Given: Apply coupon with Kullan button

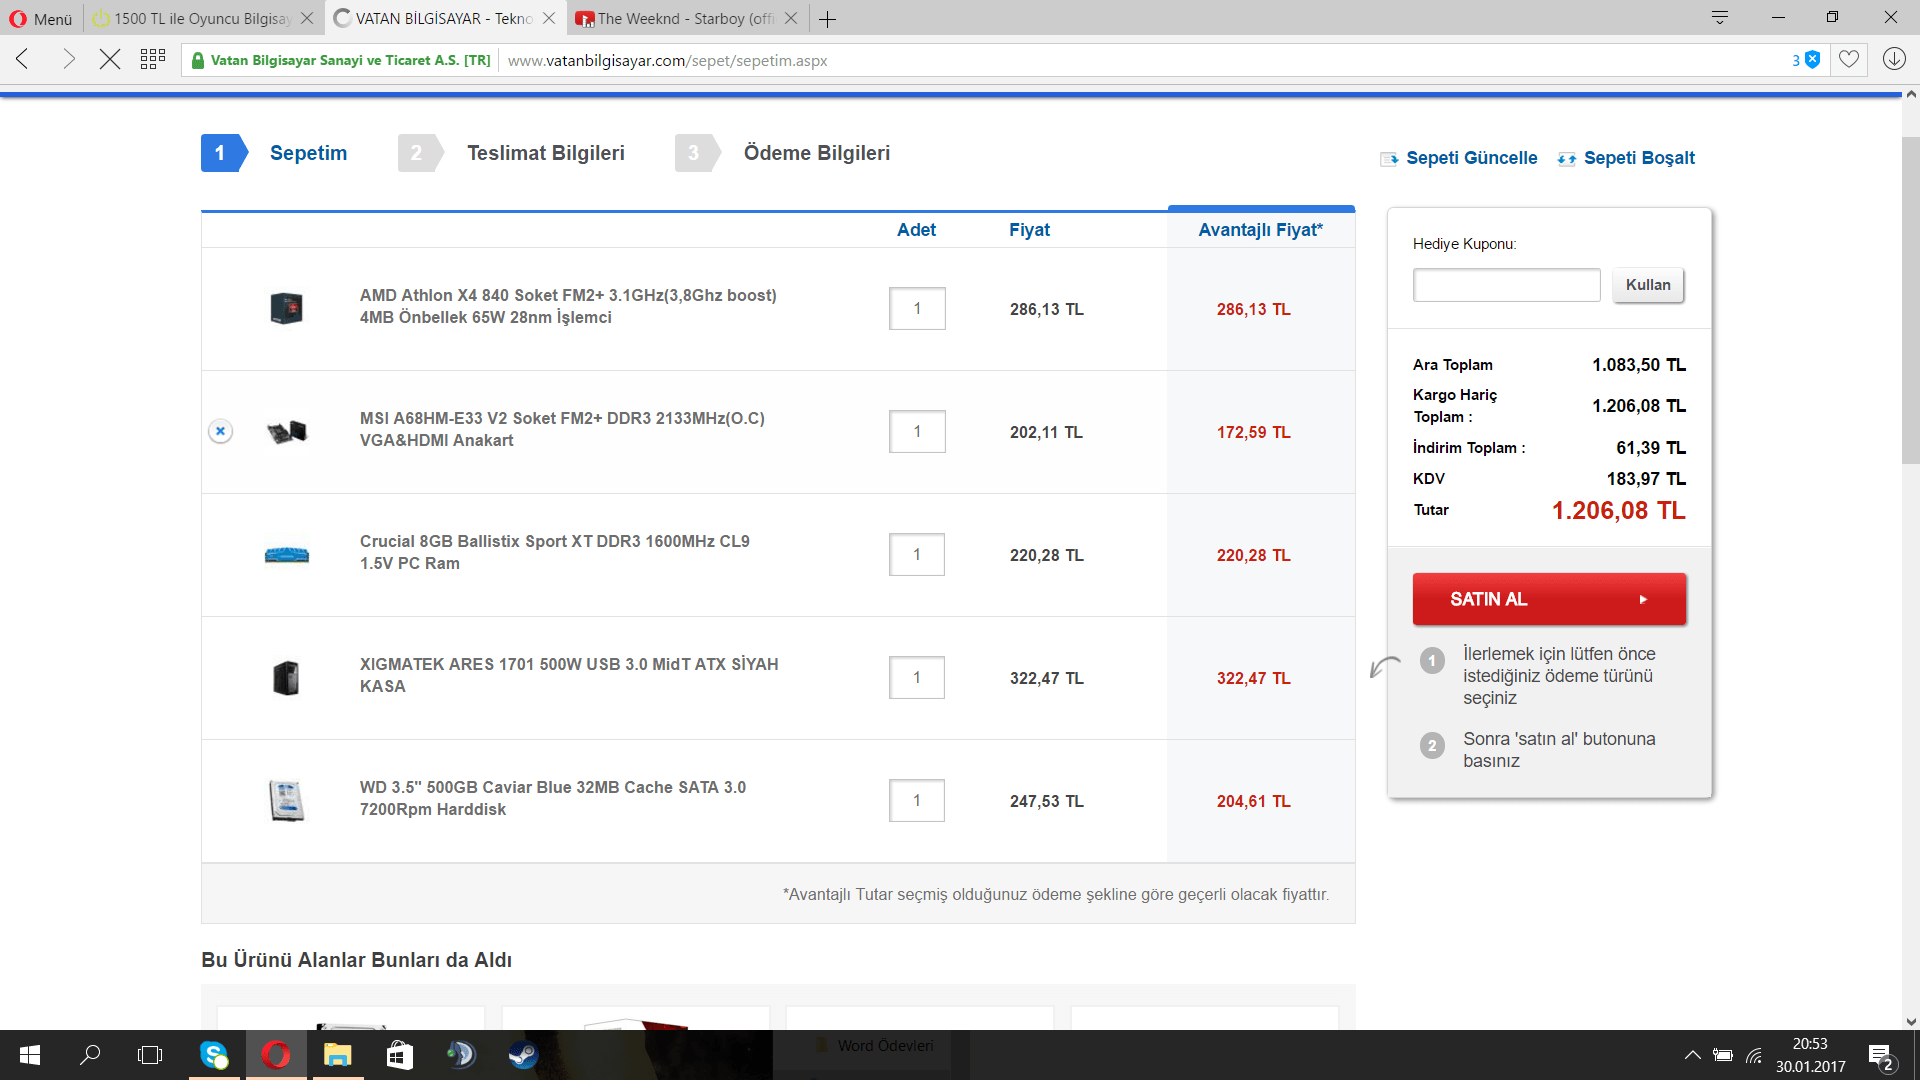Looking at the screenshot, I should [1647, 285].
